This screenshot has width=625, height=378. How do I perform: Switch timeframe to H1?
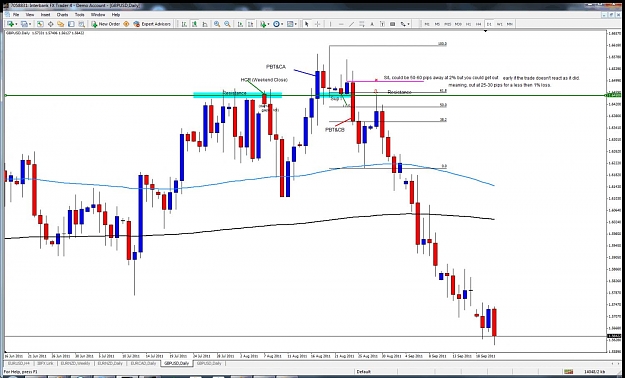click(468, 24)
